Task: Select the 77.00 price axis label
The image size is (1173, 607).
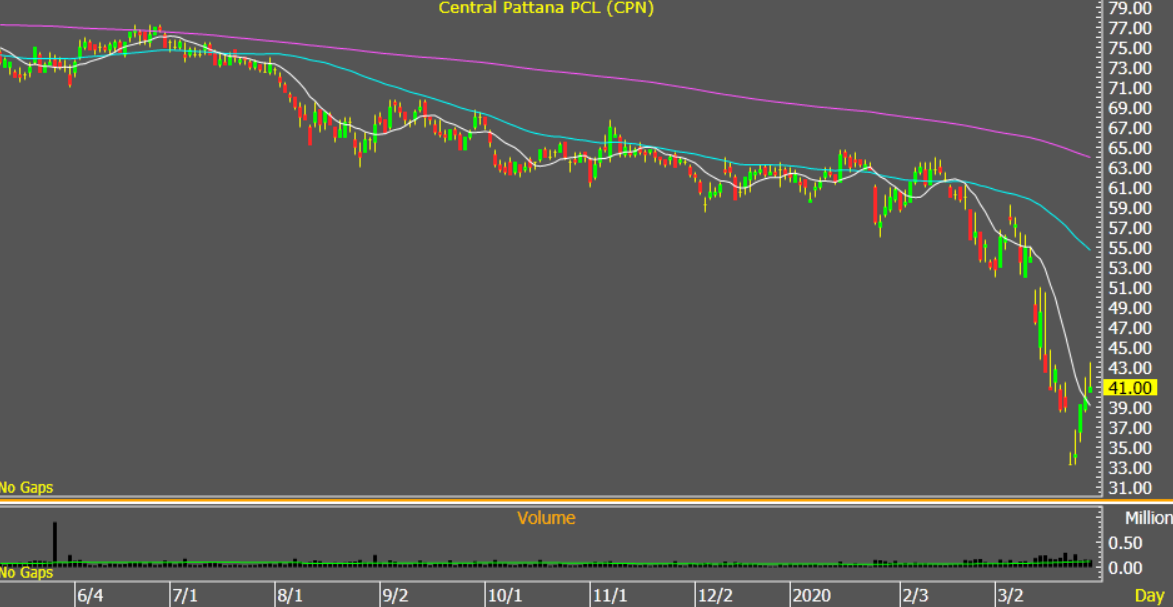Action: pos(1130,28)
